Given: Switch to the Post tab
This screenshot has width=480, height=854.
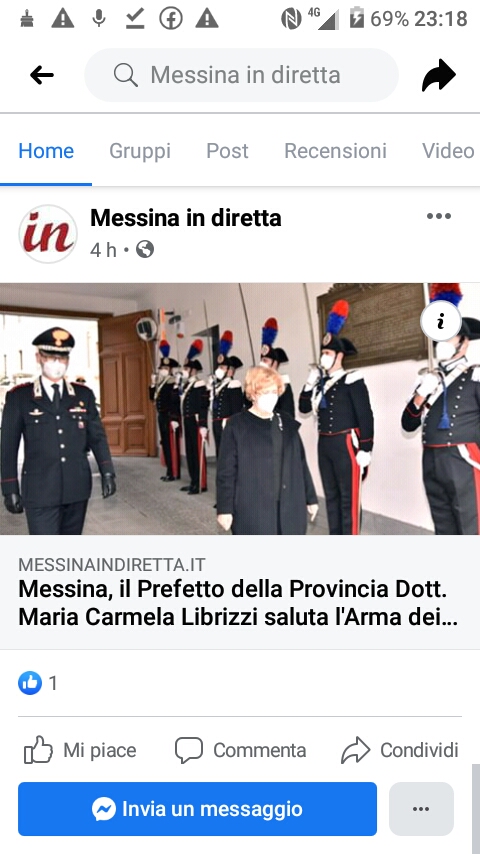Looking at the screenshot, I should pyautogui.click(x=227, y=151).
